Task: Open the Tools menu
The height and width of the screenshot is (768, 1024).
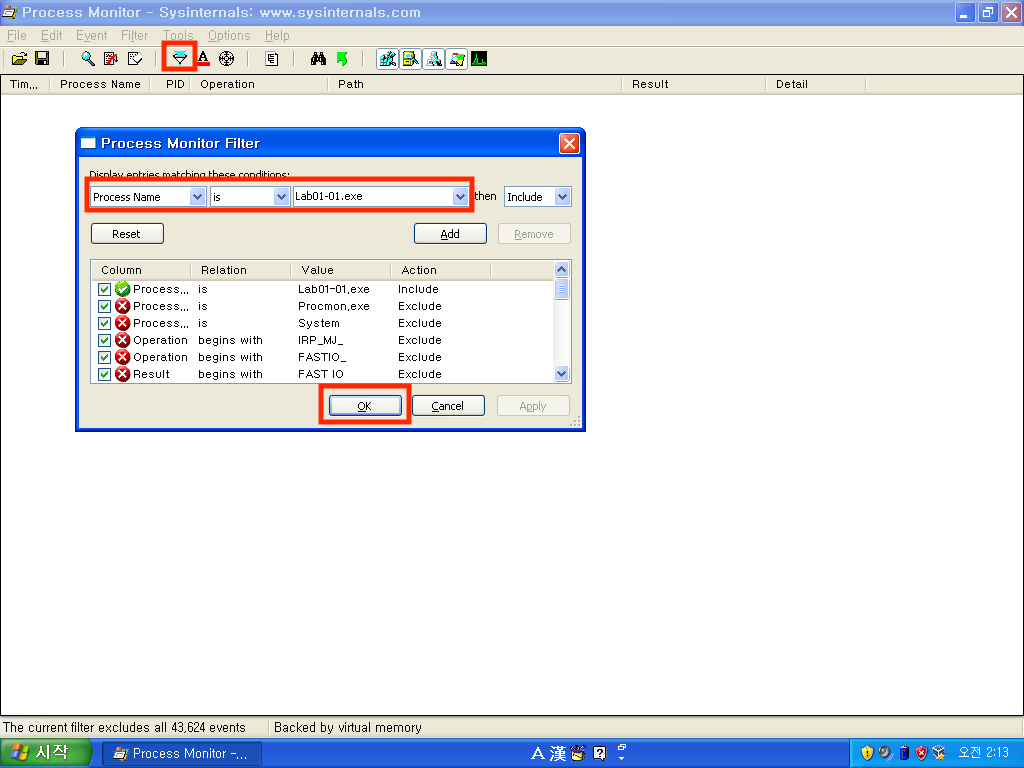Action: (x=178, y=35)
